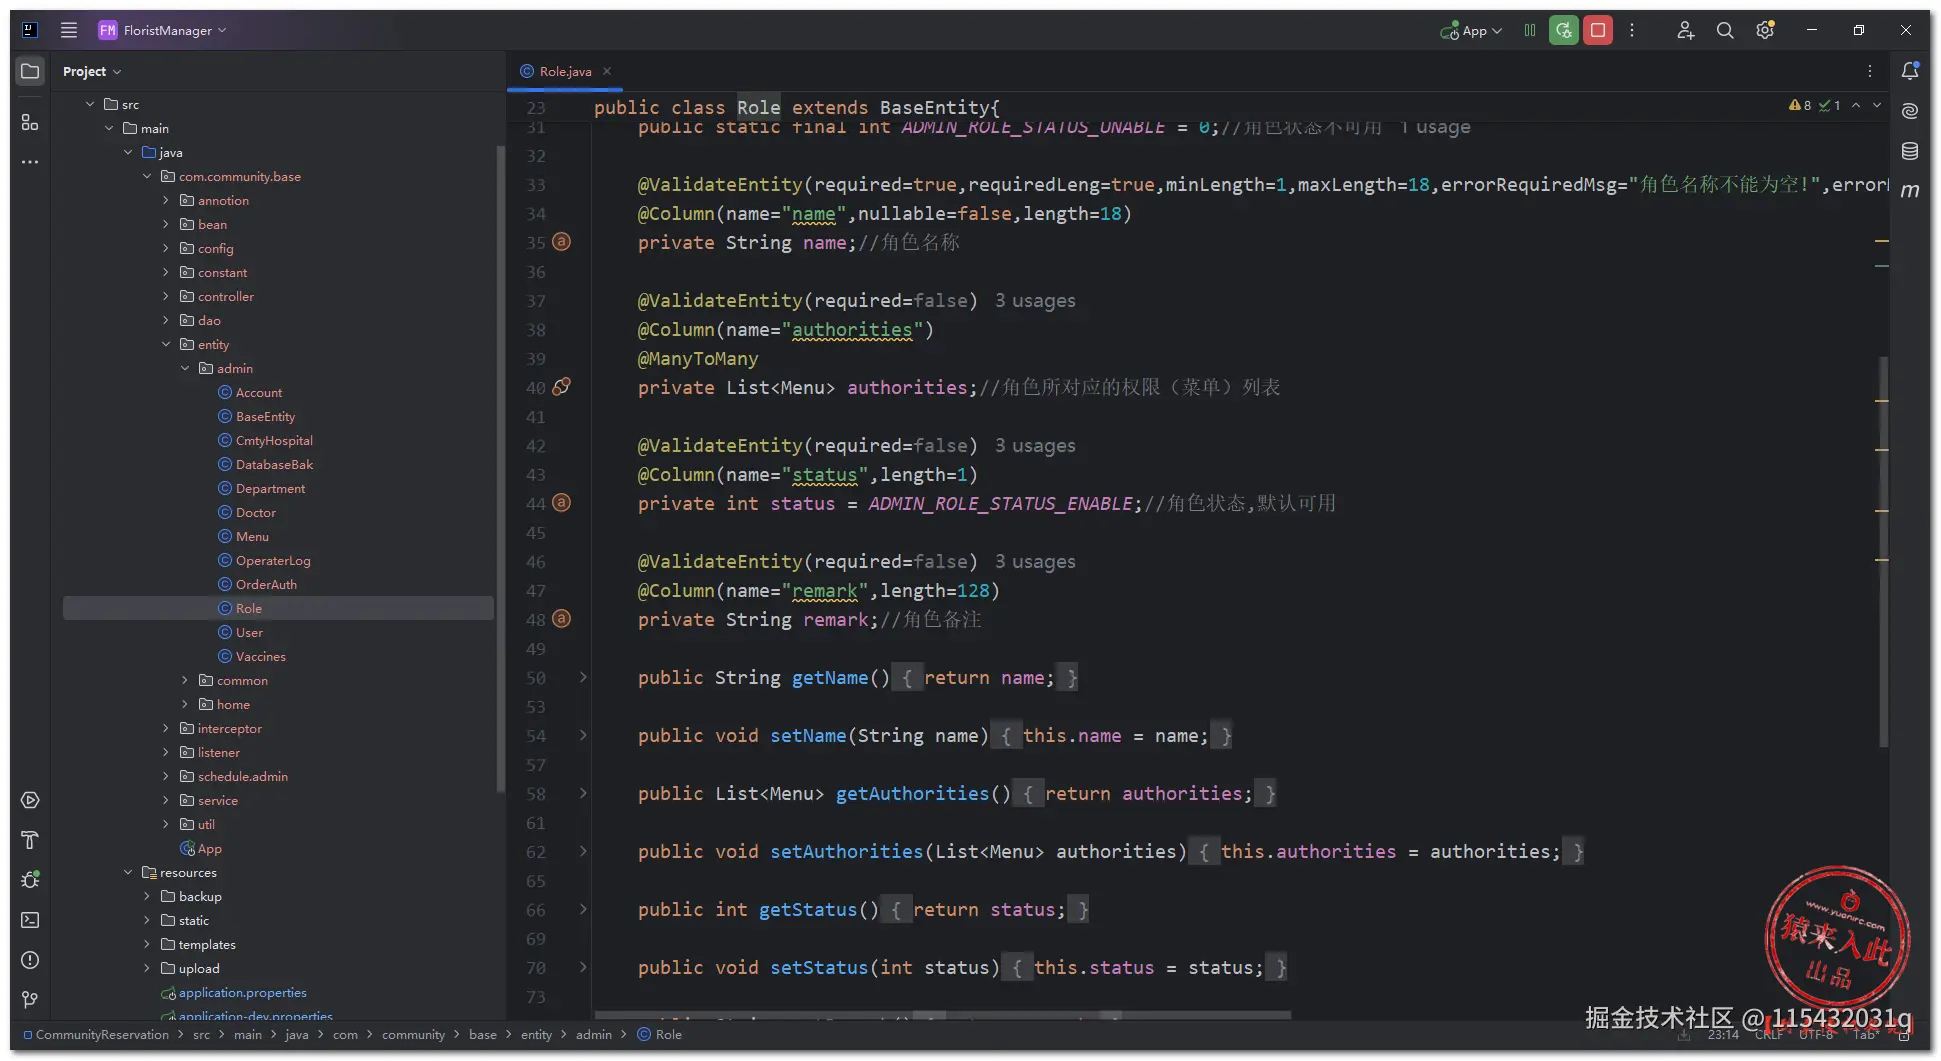1941x1061 pixels.
Task: Expand the interceptor folder
Action: click(x=166, y=728)
